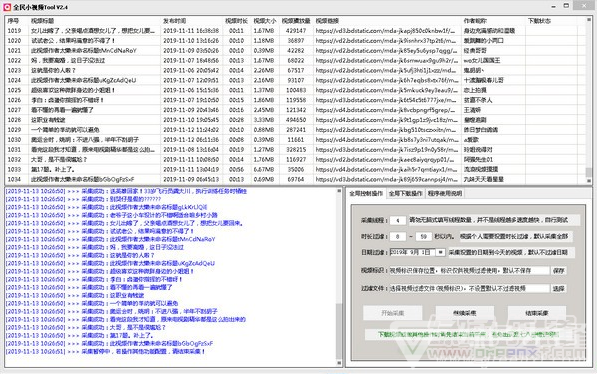
Task: Click the 选择 button beside the 过滤文件 field
Action: click(559, 288)
